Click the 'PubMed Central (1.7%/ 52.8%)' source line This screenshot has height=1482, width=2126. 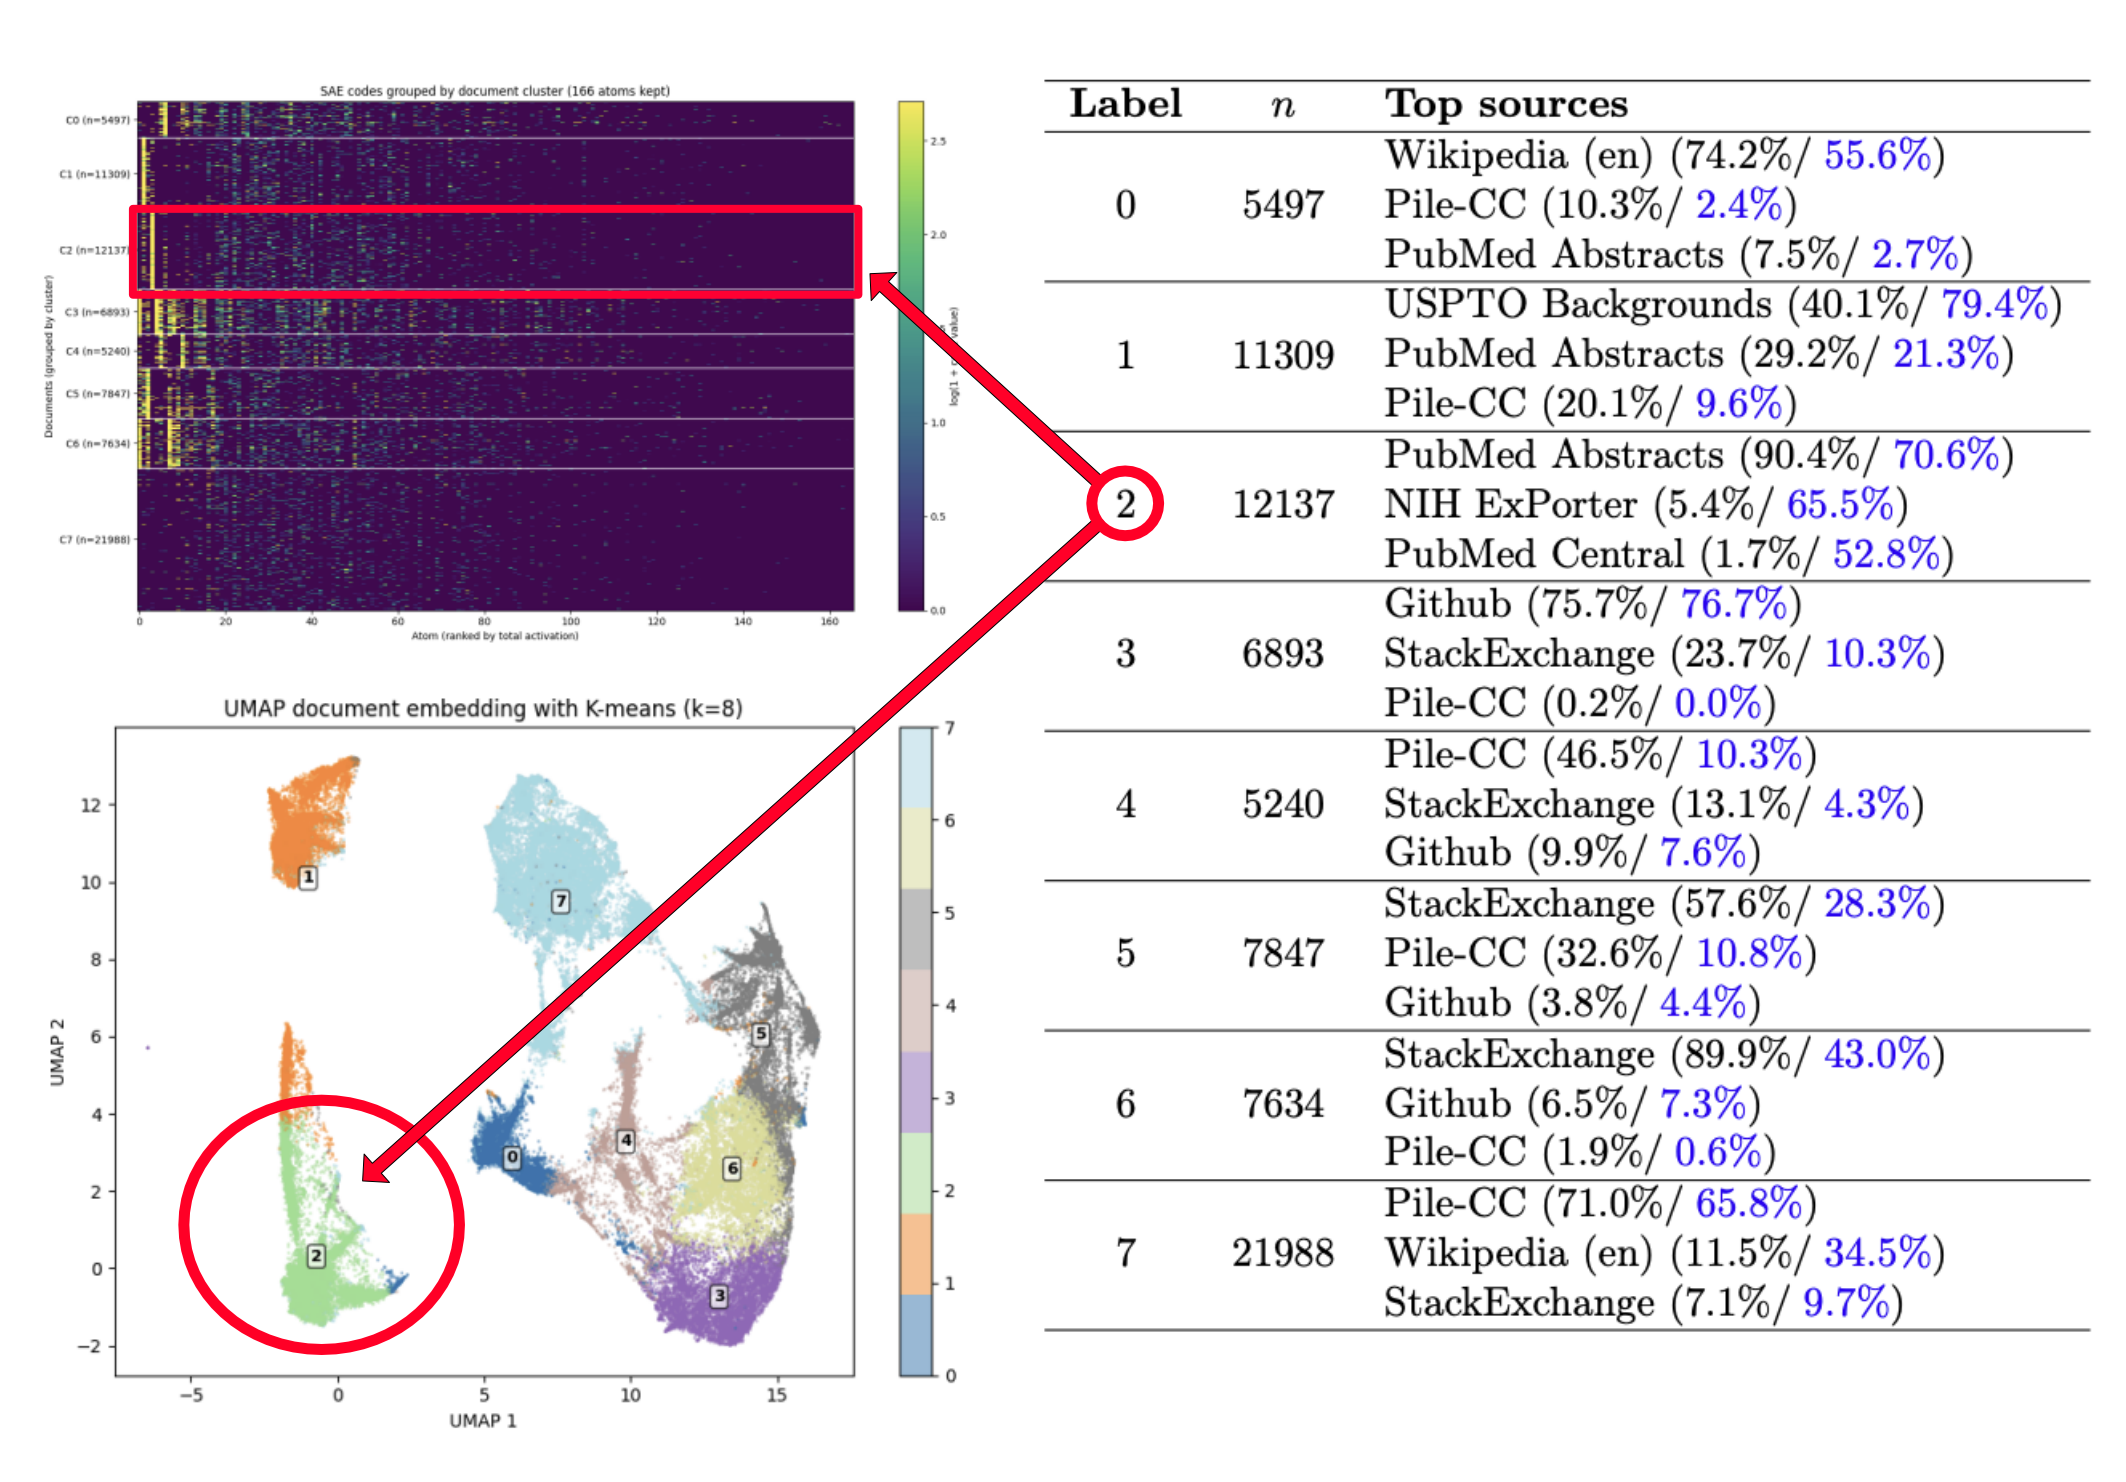pos(1670,554)
